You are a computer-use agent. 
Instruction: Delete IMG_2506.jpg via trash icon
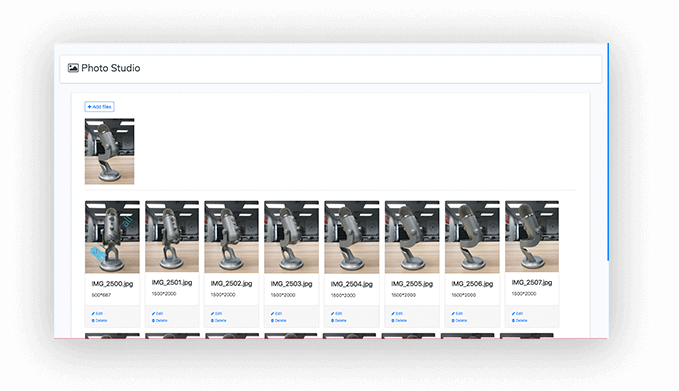pyautogui.click(x=453, y=320)
